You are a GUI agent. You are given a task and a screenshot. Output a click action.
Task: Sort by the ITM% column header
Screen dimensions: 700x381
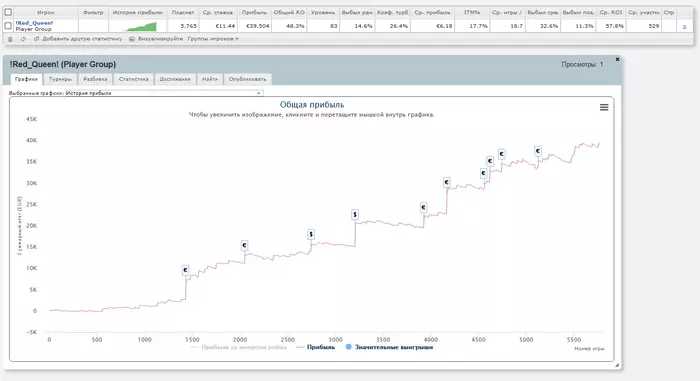pos(472,13)
